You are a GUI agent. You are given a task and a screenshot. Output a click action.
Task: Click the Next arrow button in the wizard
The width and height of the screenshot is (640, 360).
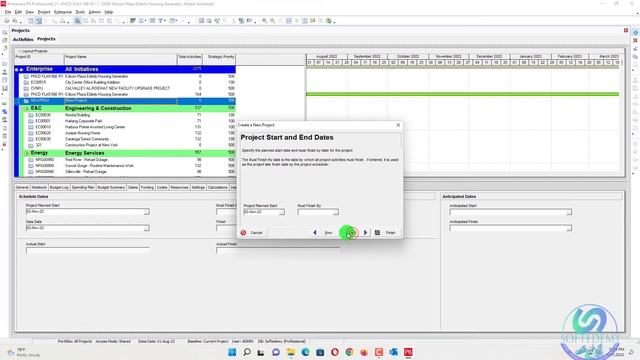click(x=365, y=233)
